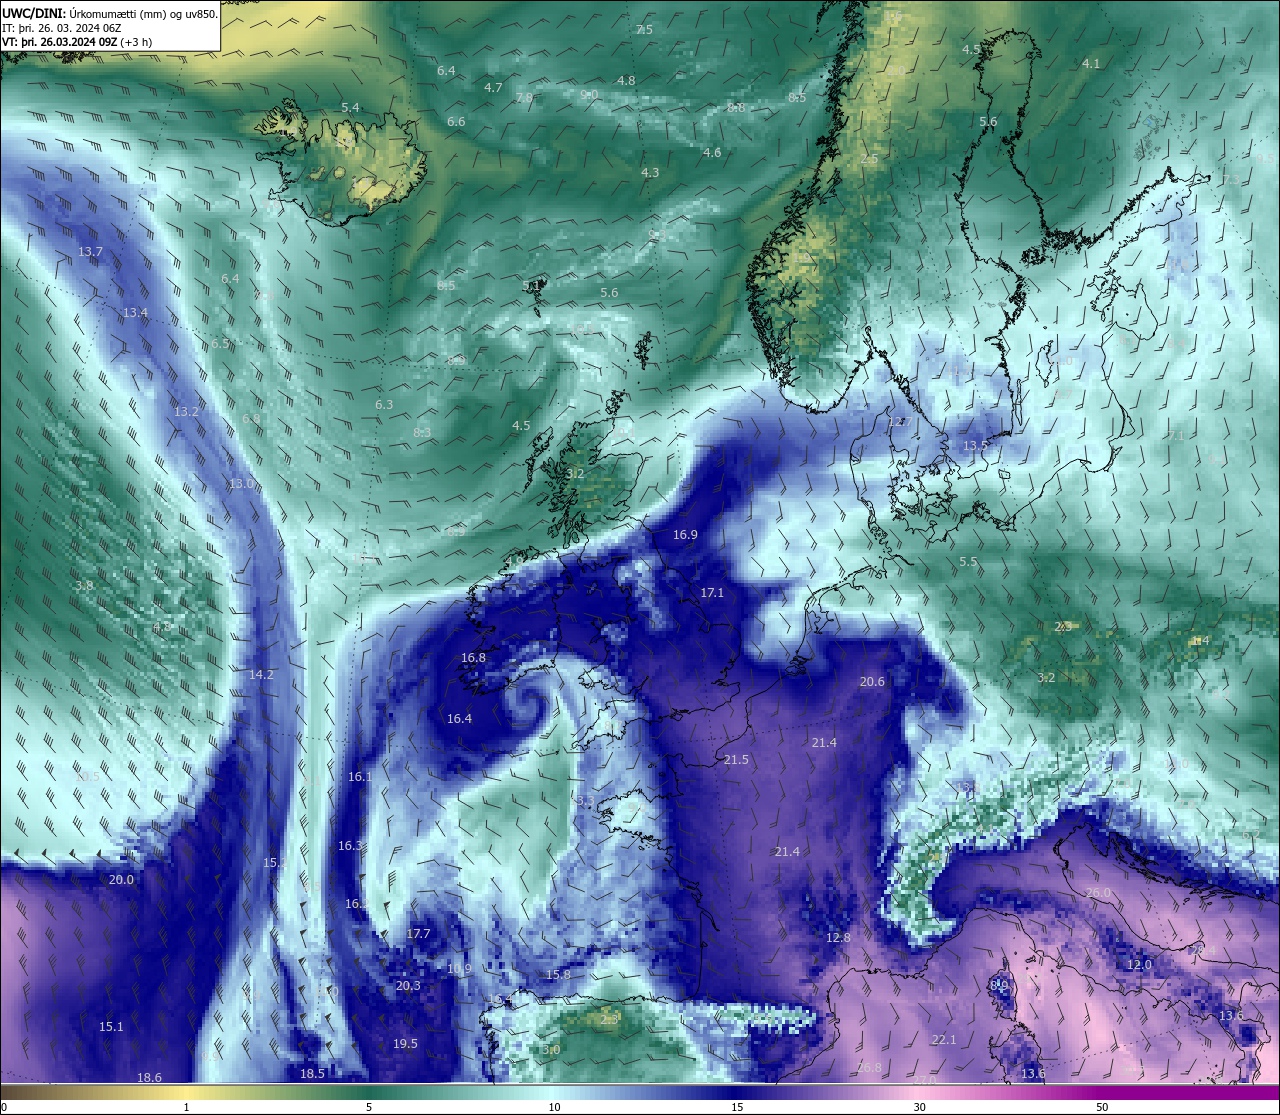
Task: Click the 15.8 value label
Action: (558, 975)
